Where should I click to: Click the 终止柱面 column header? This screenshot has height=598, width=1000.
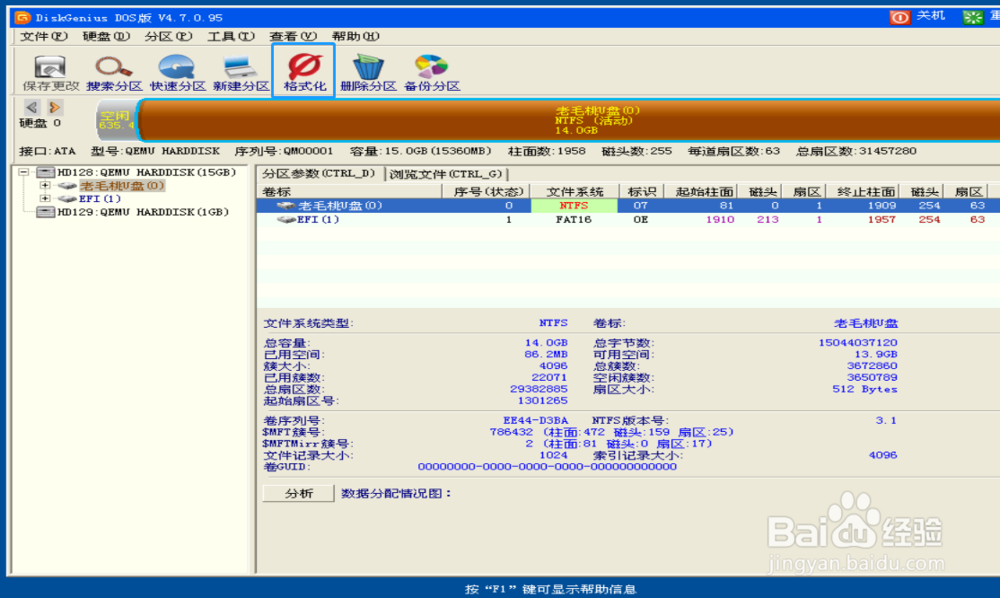863,191
